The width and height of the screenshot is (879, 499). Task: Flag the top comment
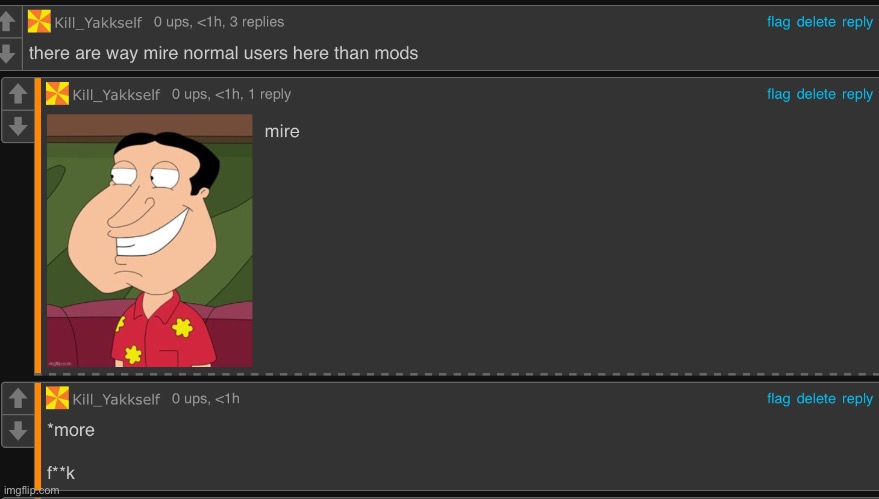coord(779,22)
